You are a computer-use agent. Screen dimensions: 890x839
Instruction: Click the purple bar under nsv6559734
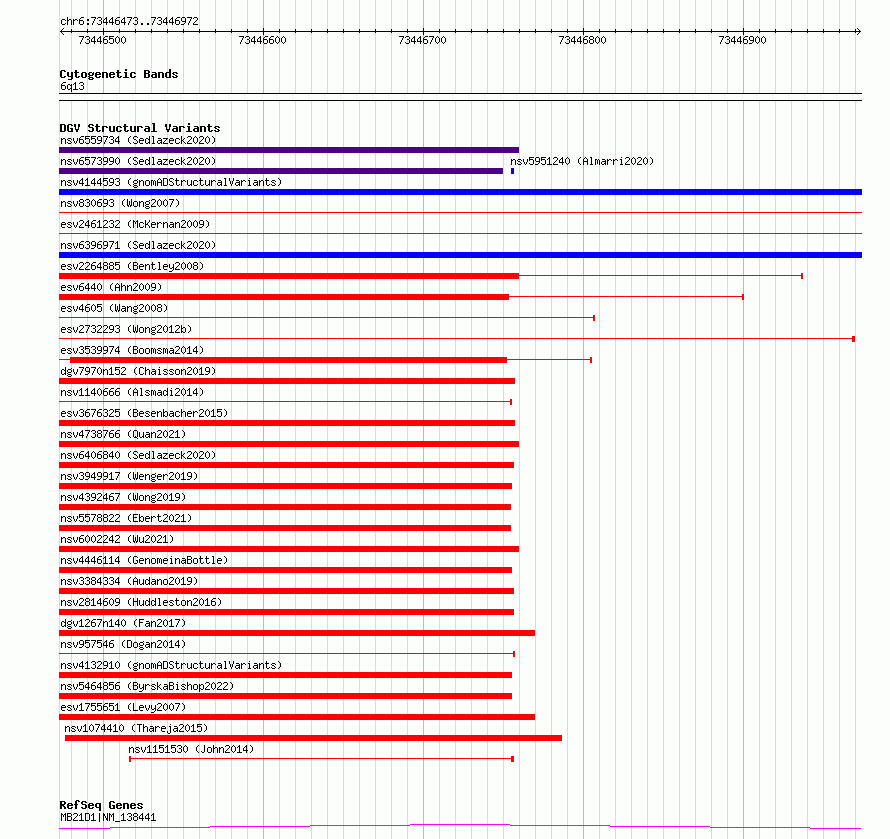[289, 150]
